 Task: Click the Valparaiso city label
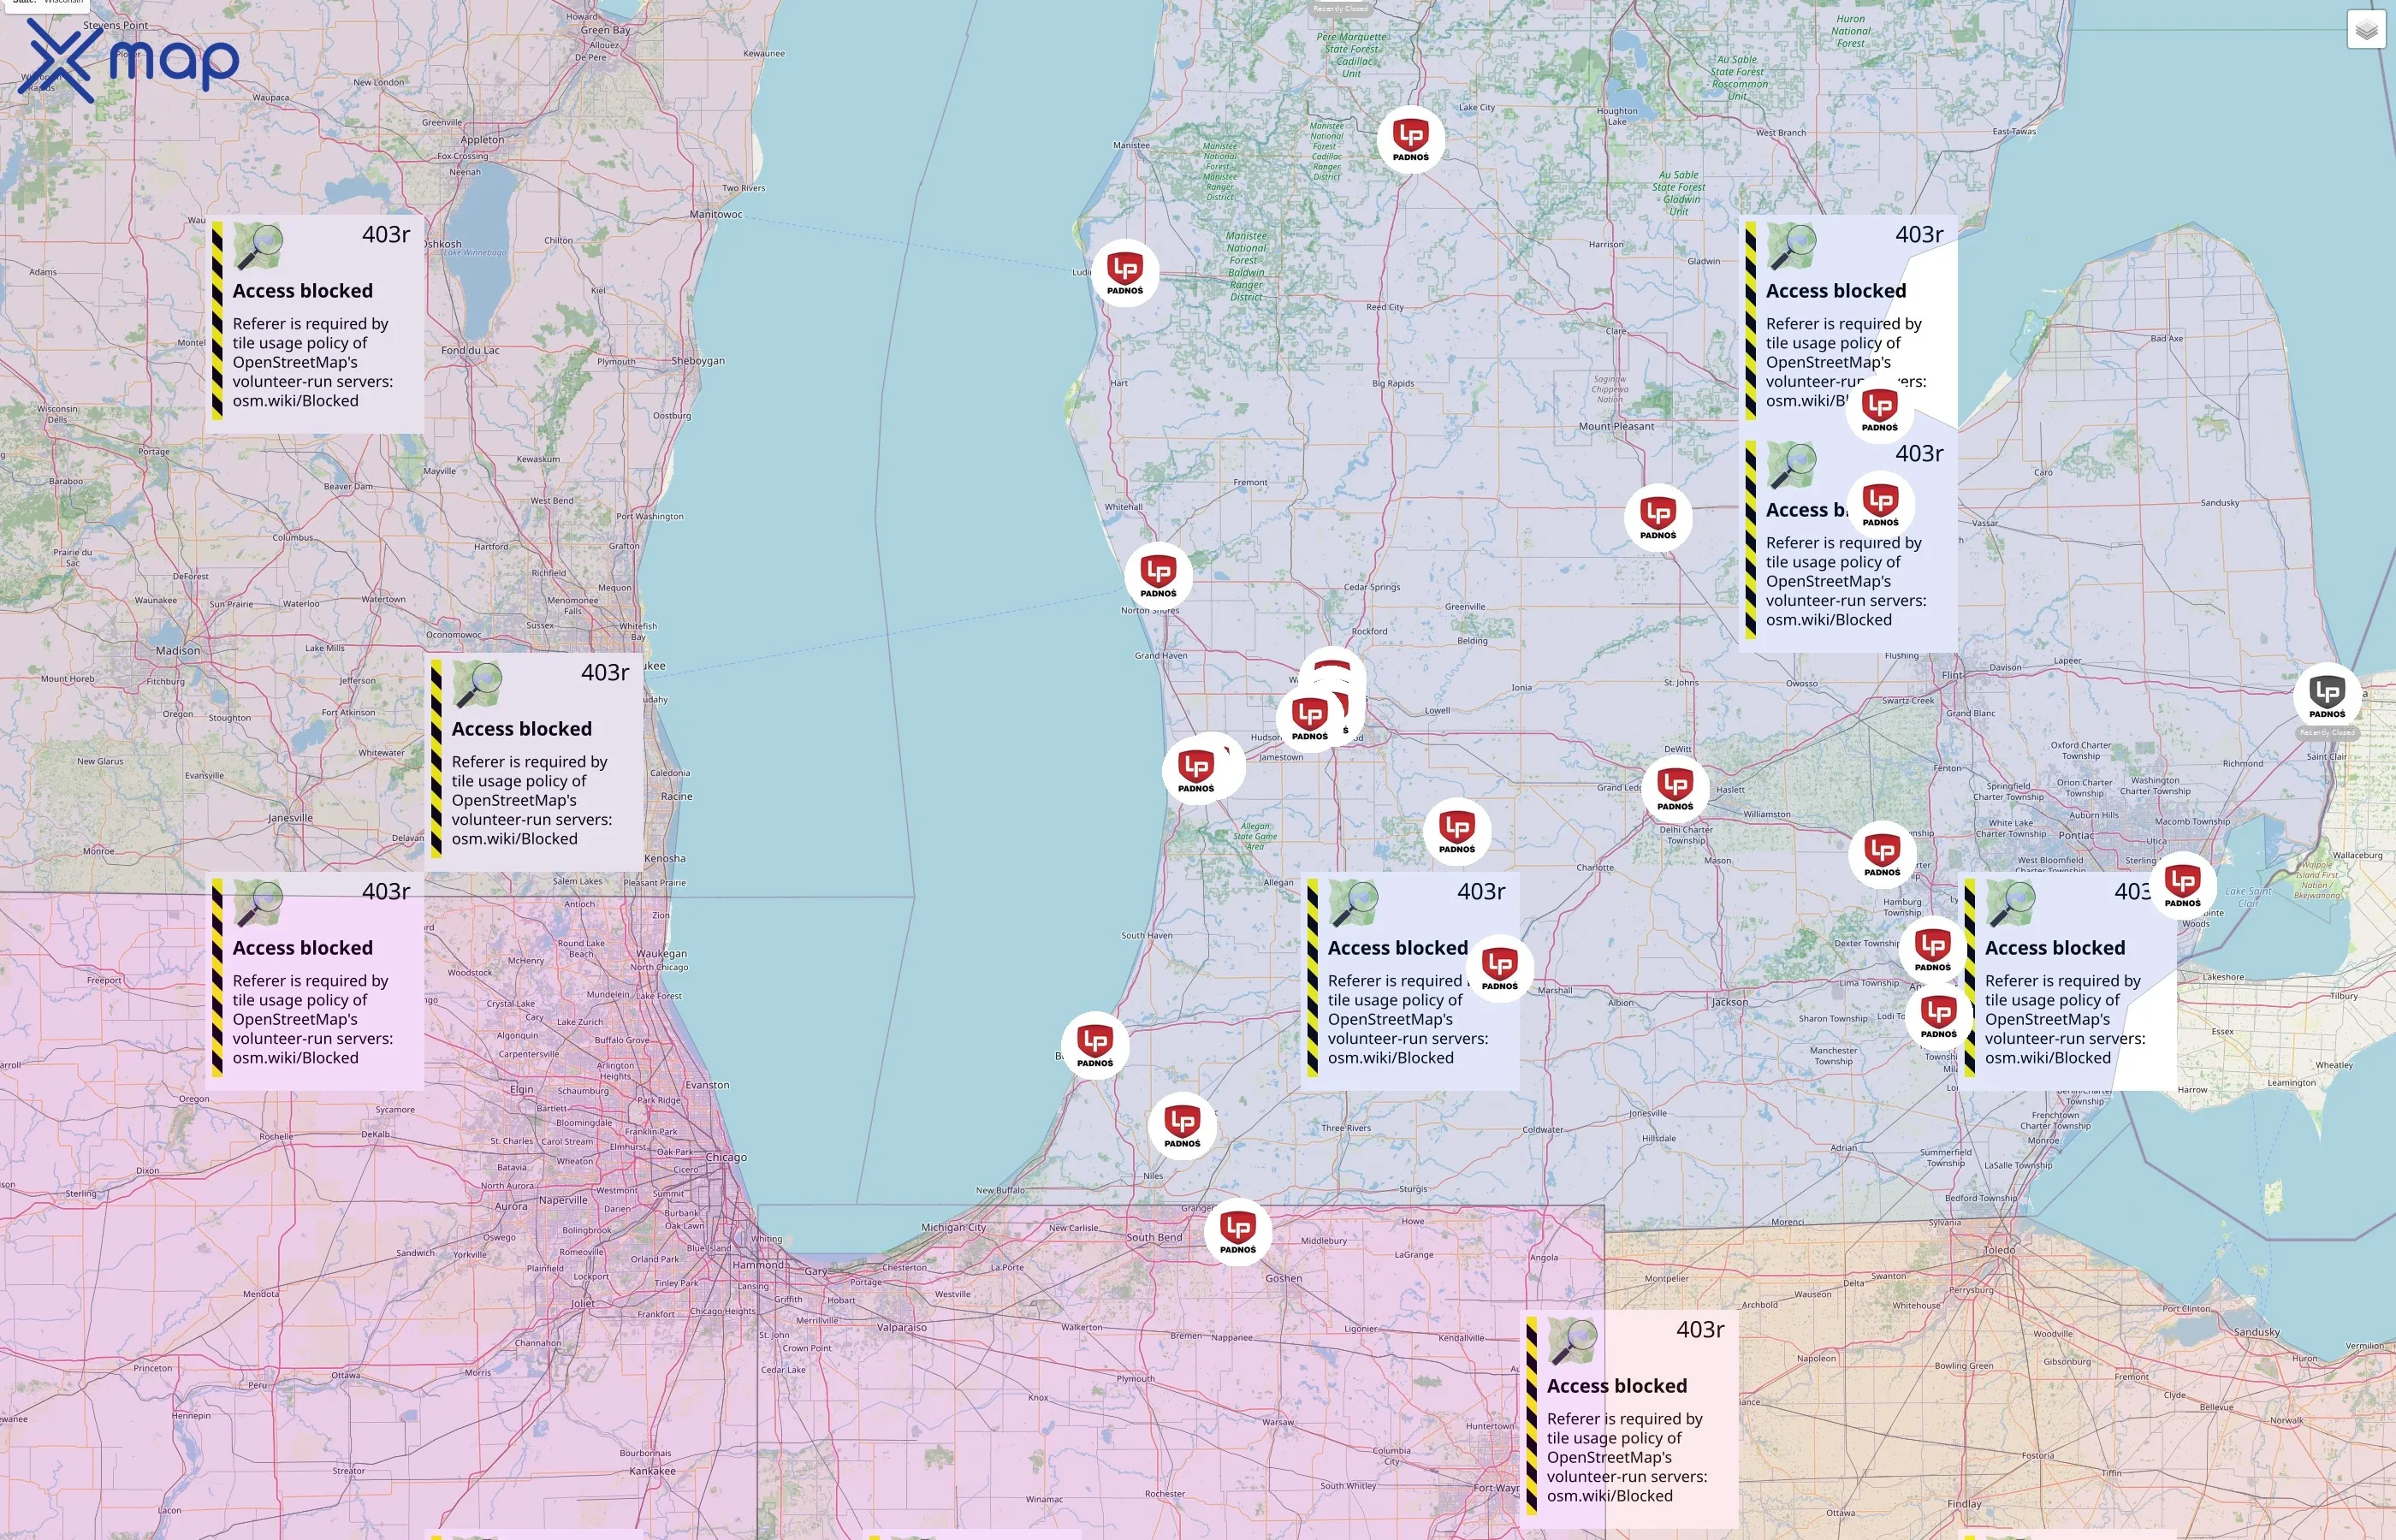click(902, 1328)
